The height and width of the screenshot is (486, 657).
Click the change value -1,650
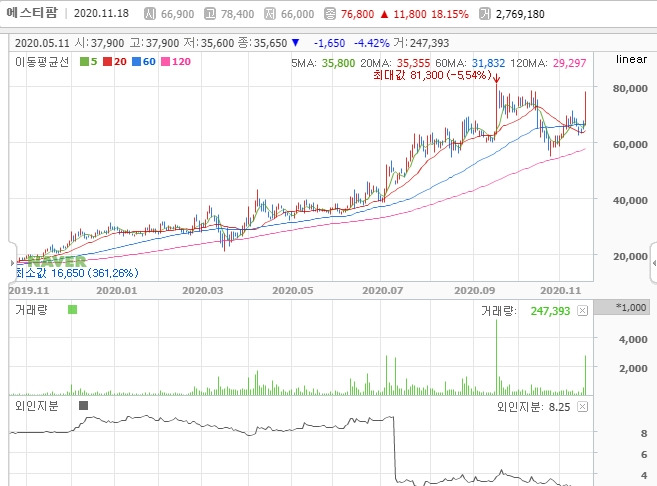tap(330, 43)
